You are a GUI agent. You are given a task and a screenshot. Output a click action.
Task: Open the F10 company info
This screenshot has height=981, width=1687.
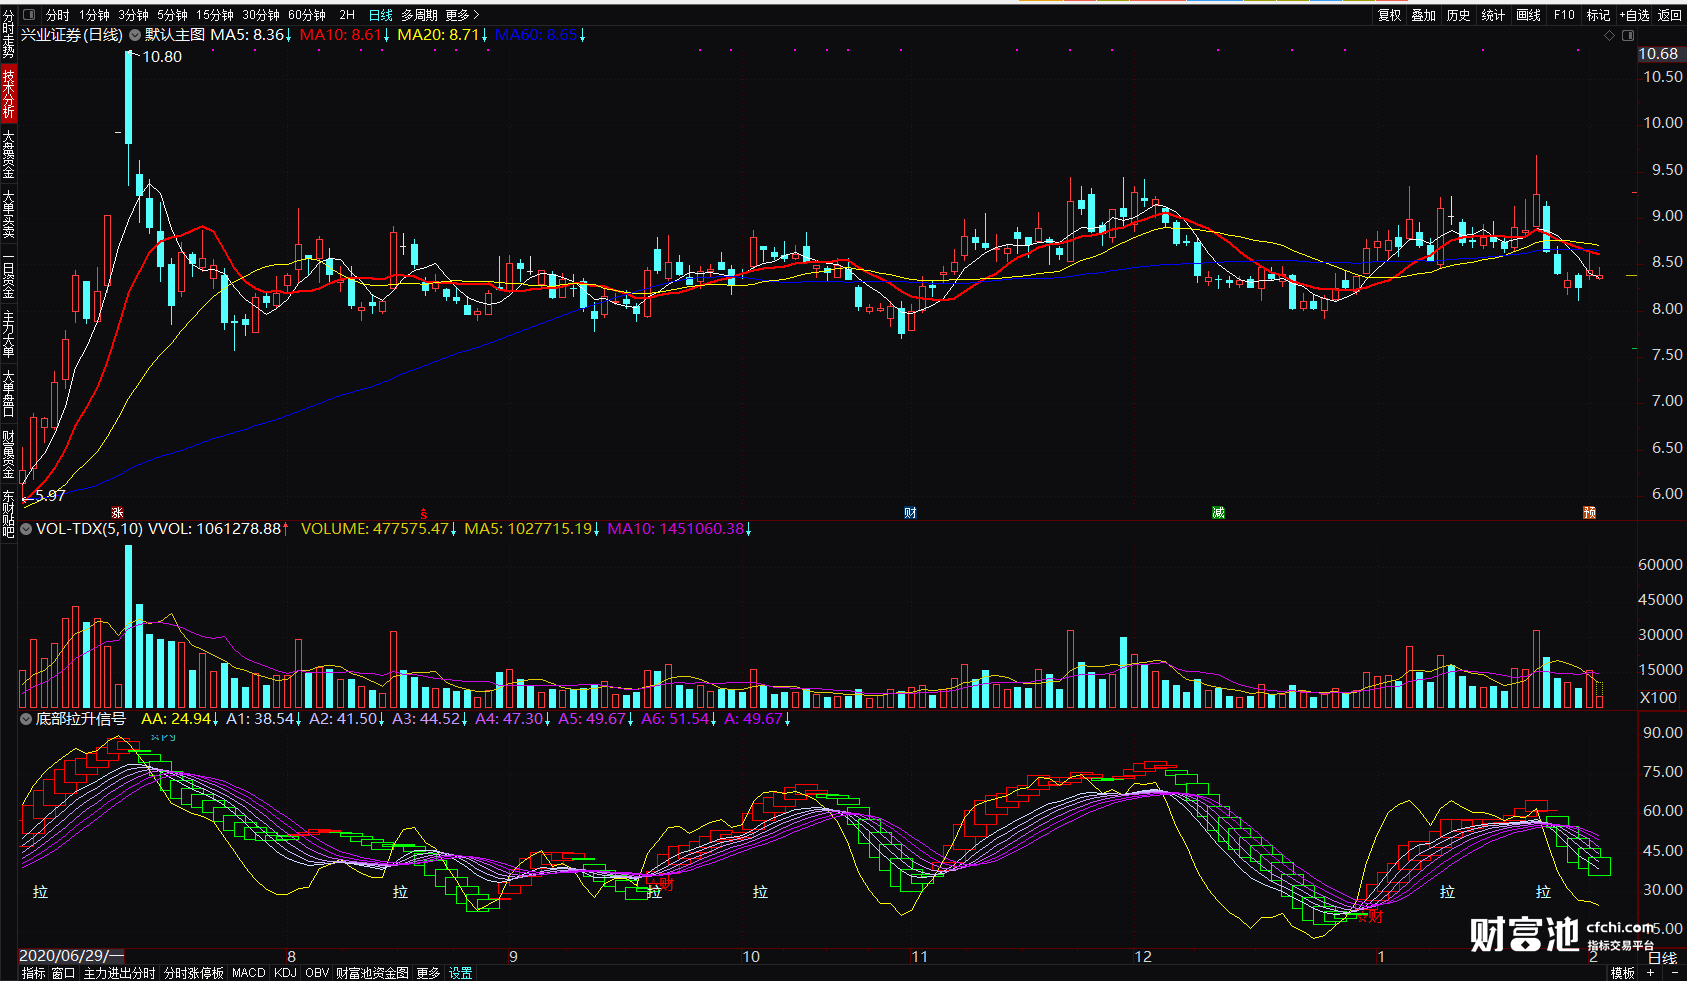[1564, 15]
